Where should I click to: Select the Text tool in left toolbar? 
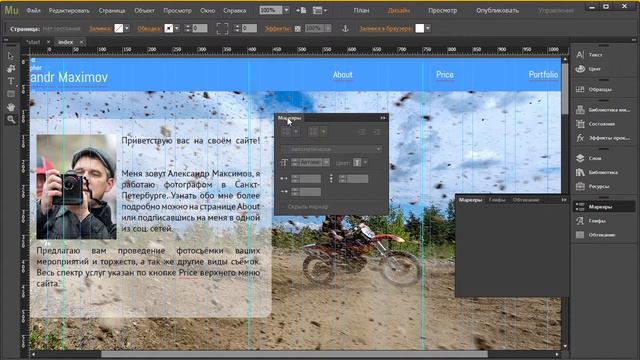(11, 81)
